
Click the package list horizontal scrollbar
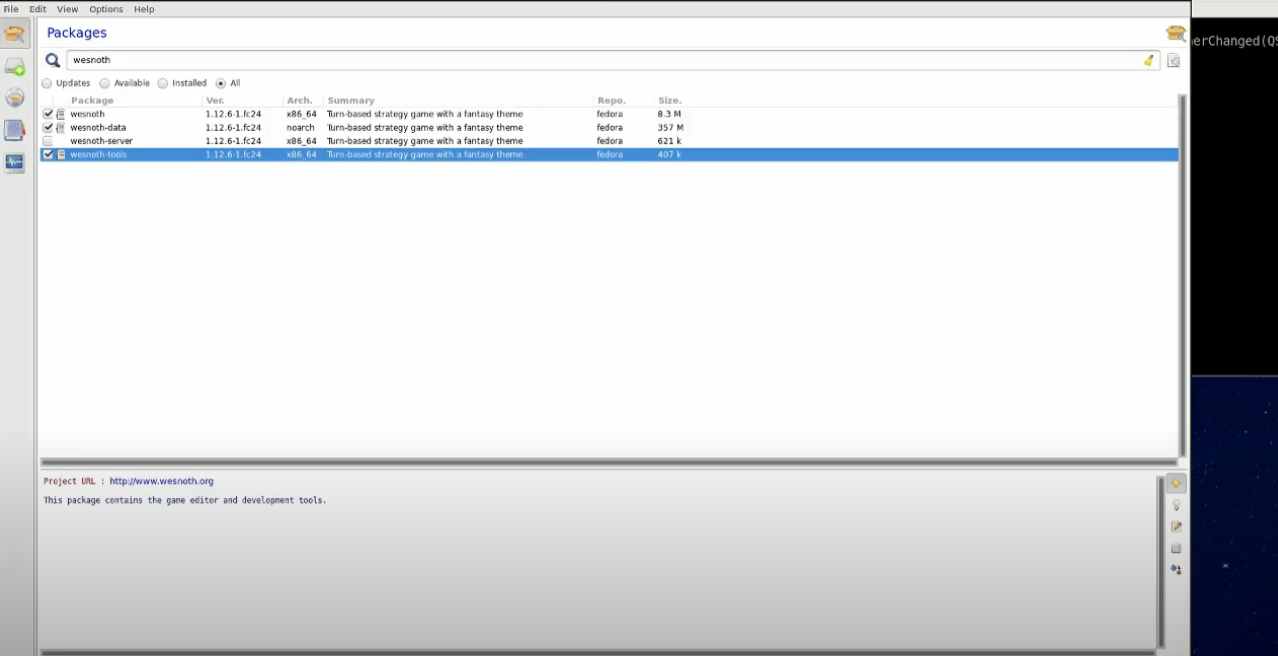click(608, 463)
